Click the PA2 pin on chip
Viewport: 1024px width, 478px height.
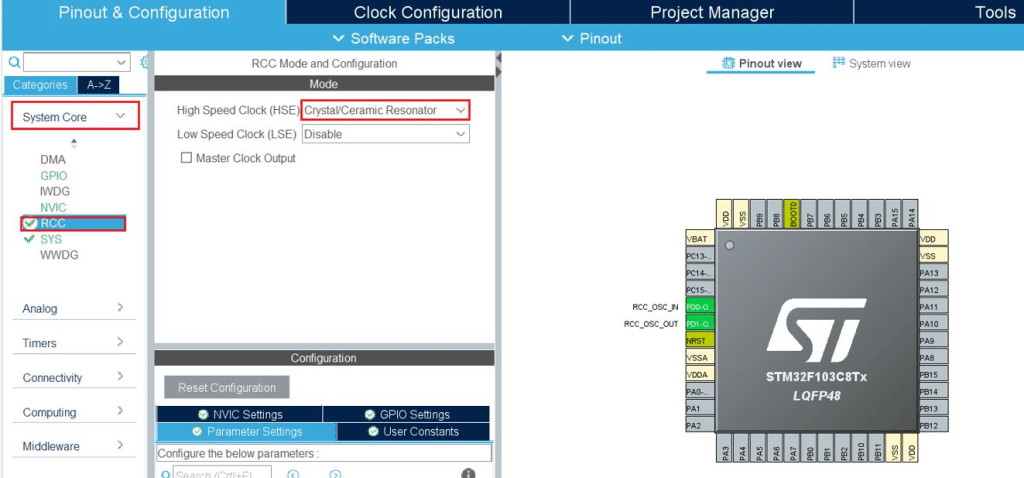point(700,426)
